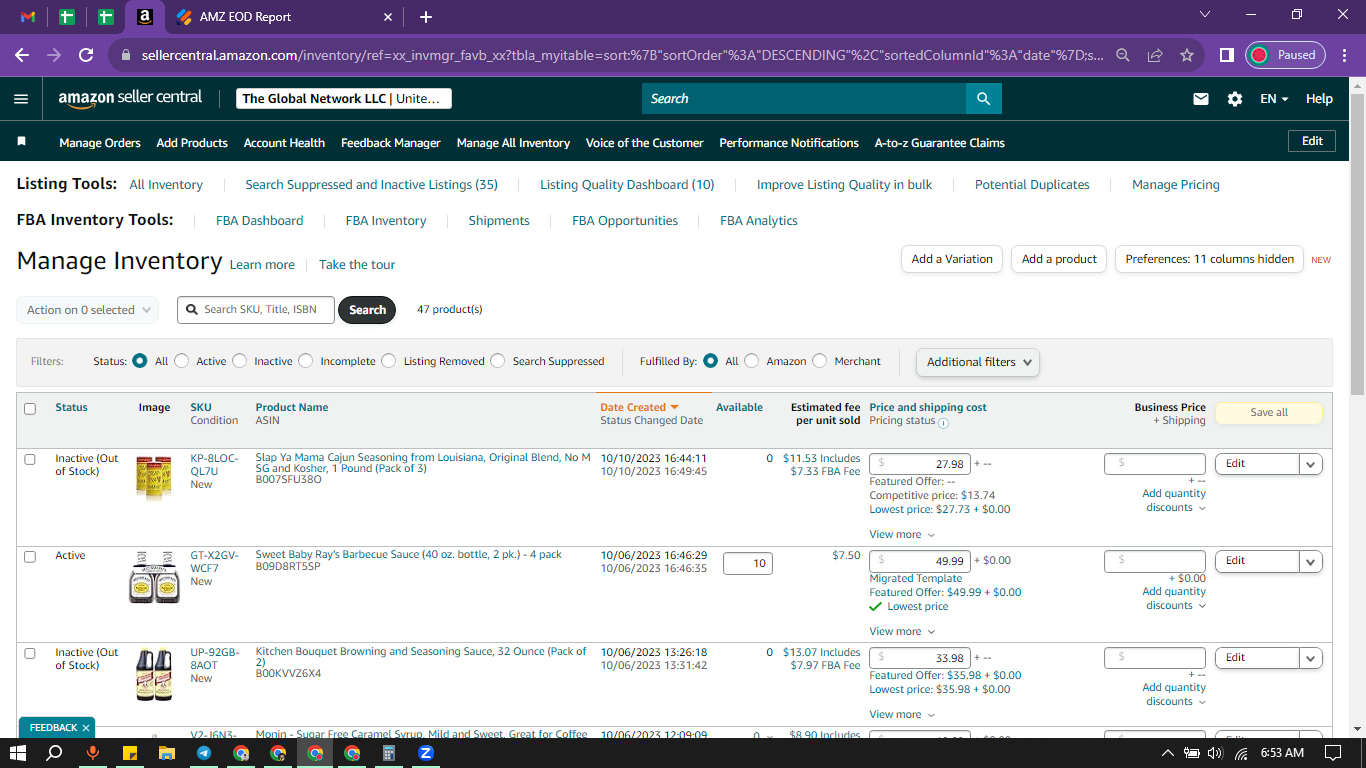Click the magnifier button of the top search
This screenshot has width=1366, height=768.
984,99
